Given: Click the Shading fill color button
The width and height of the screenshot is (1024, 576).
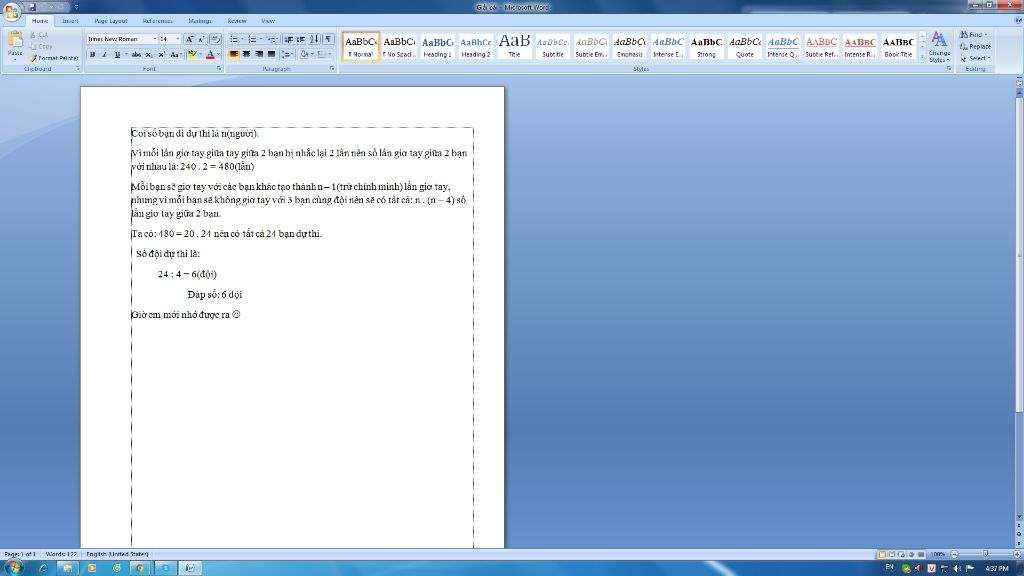Looking at the screenshot, I should pos(304,54).
